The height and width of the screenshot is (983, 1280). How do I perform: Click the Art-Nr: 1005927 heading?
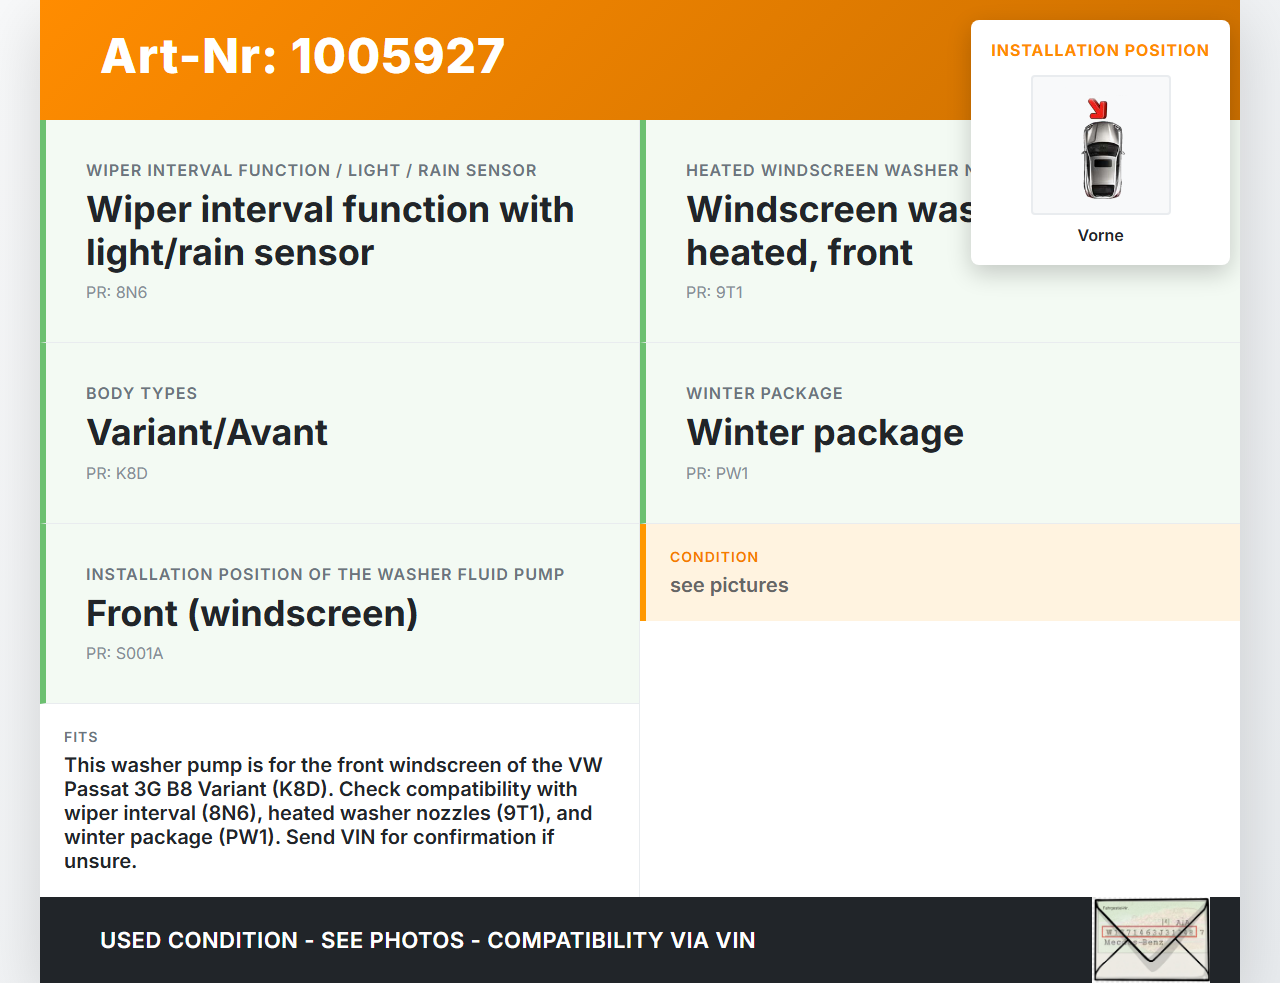[x=302, y=56]
